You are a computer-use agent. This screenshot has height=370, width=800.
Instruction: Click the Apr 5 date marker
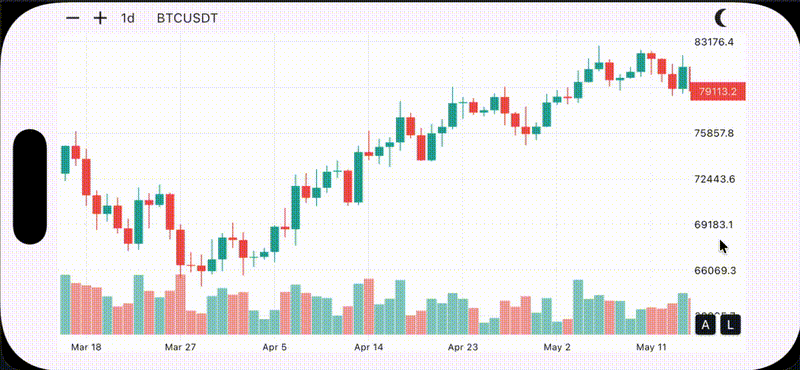click(274, 348)
